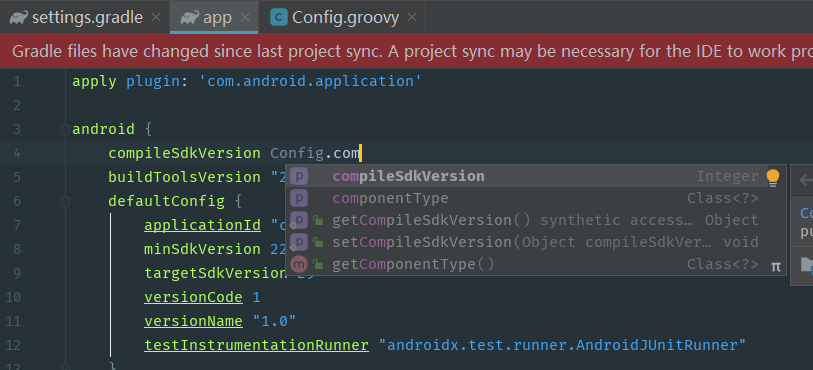813x370 pixels.
Task: Collapse the defaultConfig block fold marker
Action: pyautogui.click(x=65, y=202)
